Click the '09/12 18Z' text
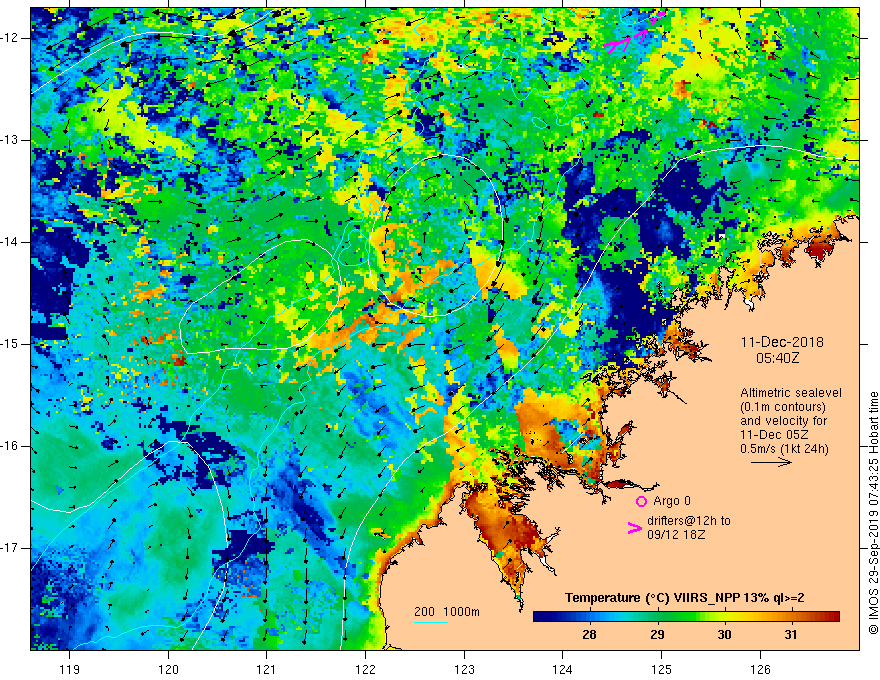880x680 pixels. click(x=676, y=535)
